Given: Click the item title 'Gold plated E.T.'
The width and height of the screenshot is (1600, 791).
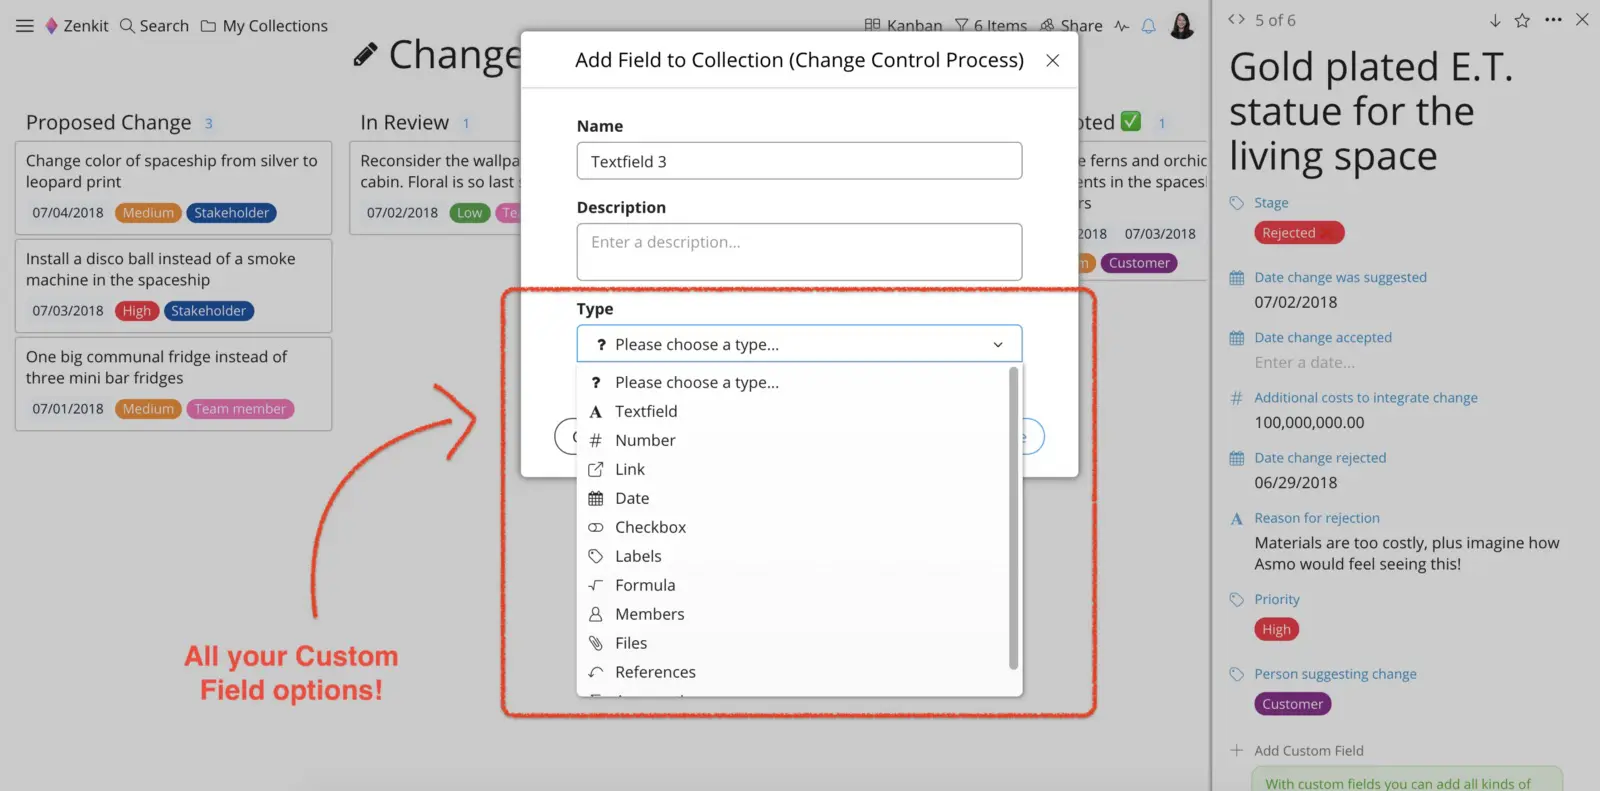Looking at the screenshot, I should coord(1371,111).
